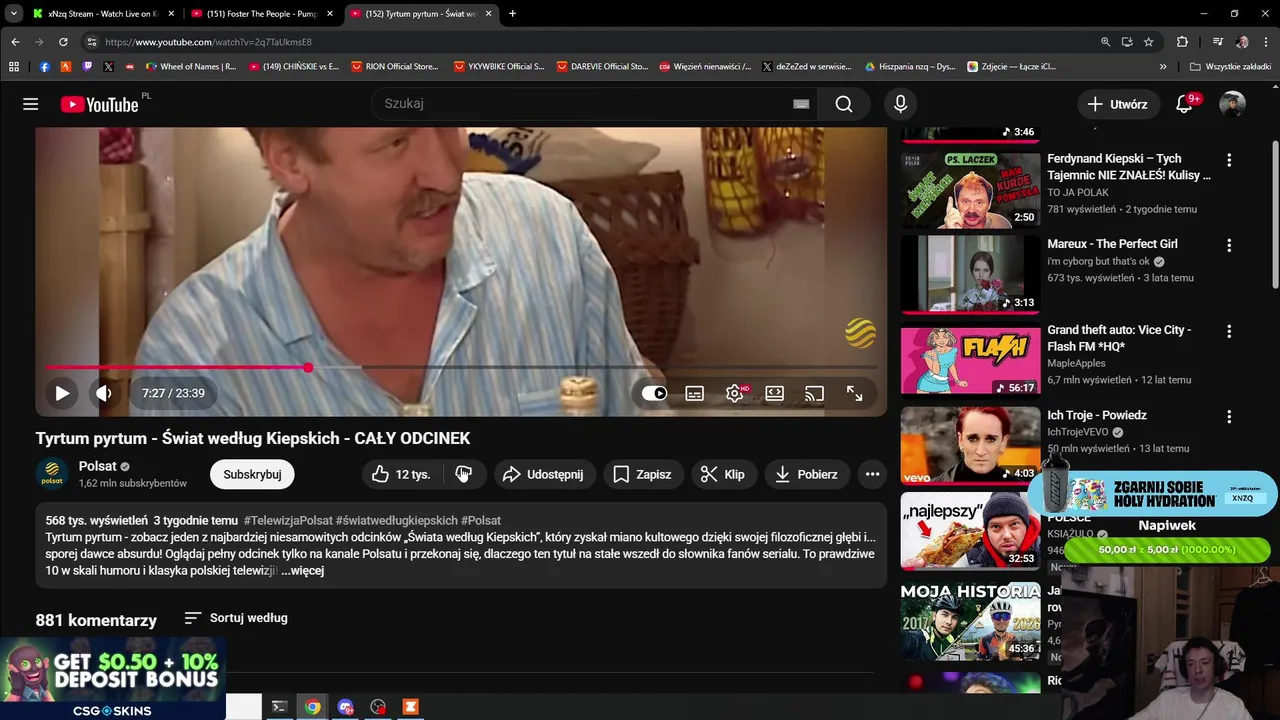1280x720 pixels.
Task: Open the terminal icon in taskbar
Action: [x=279, y=707]
